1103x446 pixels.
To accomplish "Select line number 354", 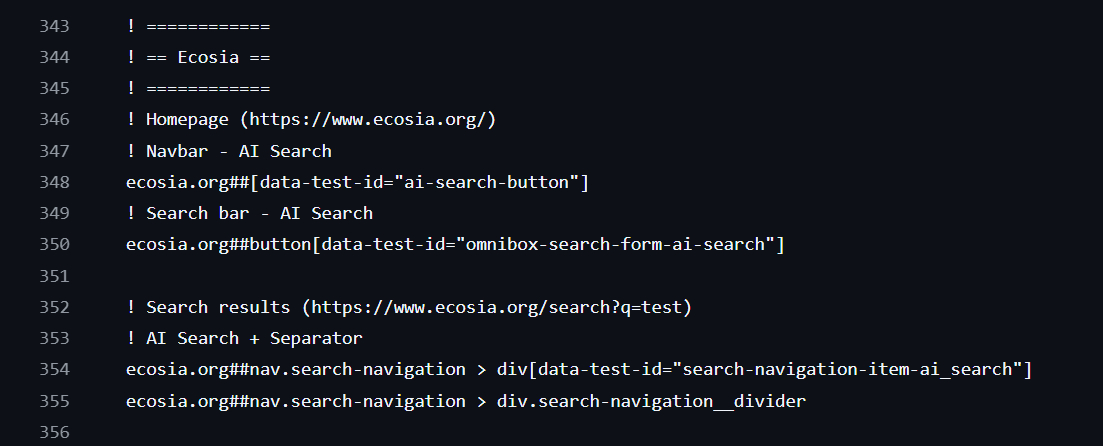I will 54,370.
